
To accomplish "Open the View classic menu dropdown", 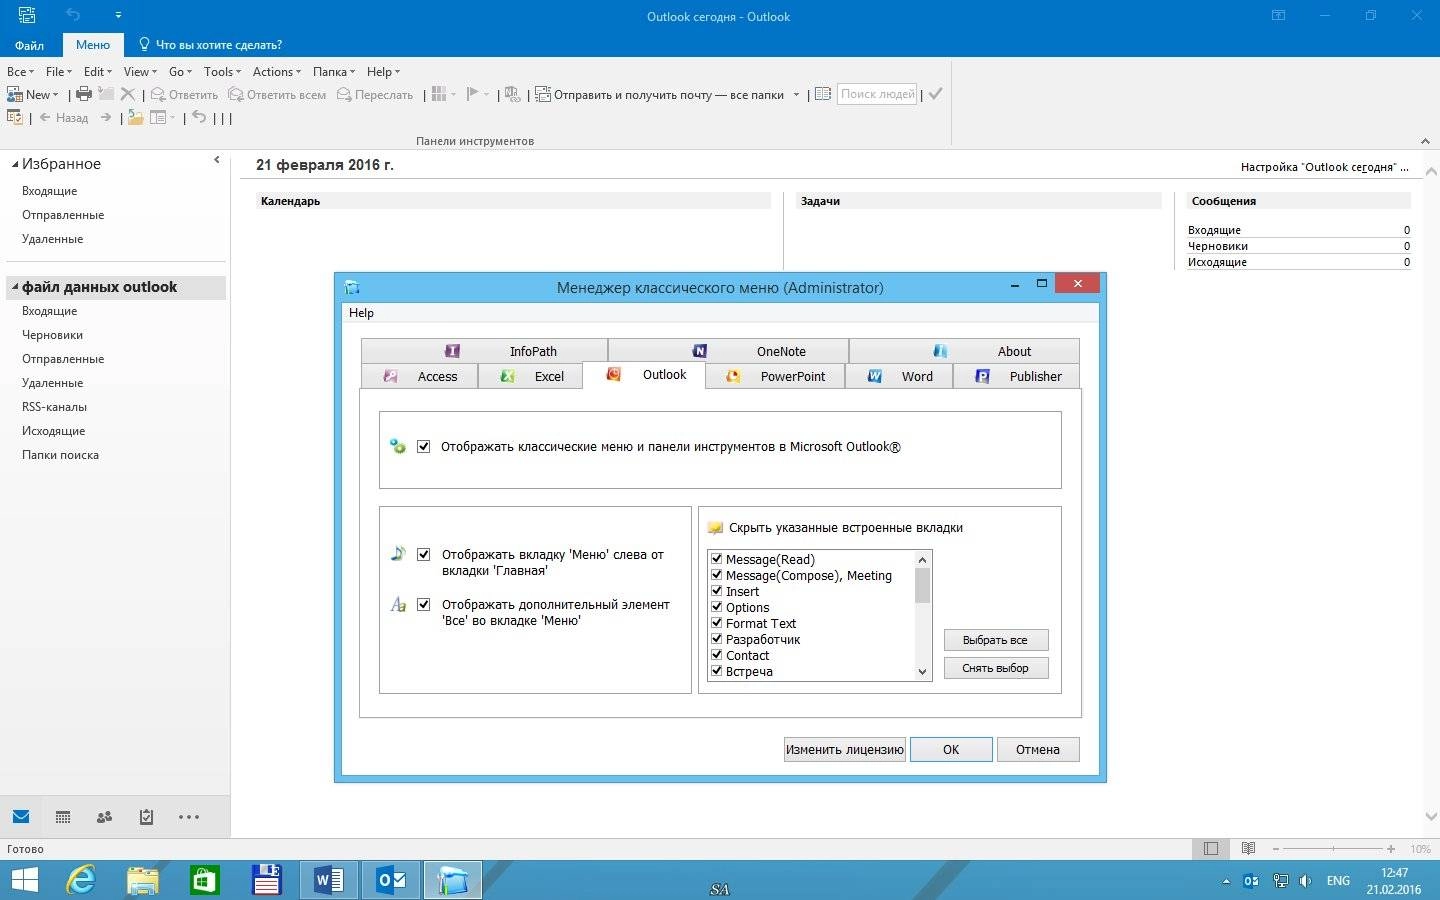I will click(x=140, y=72).
